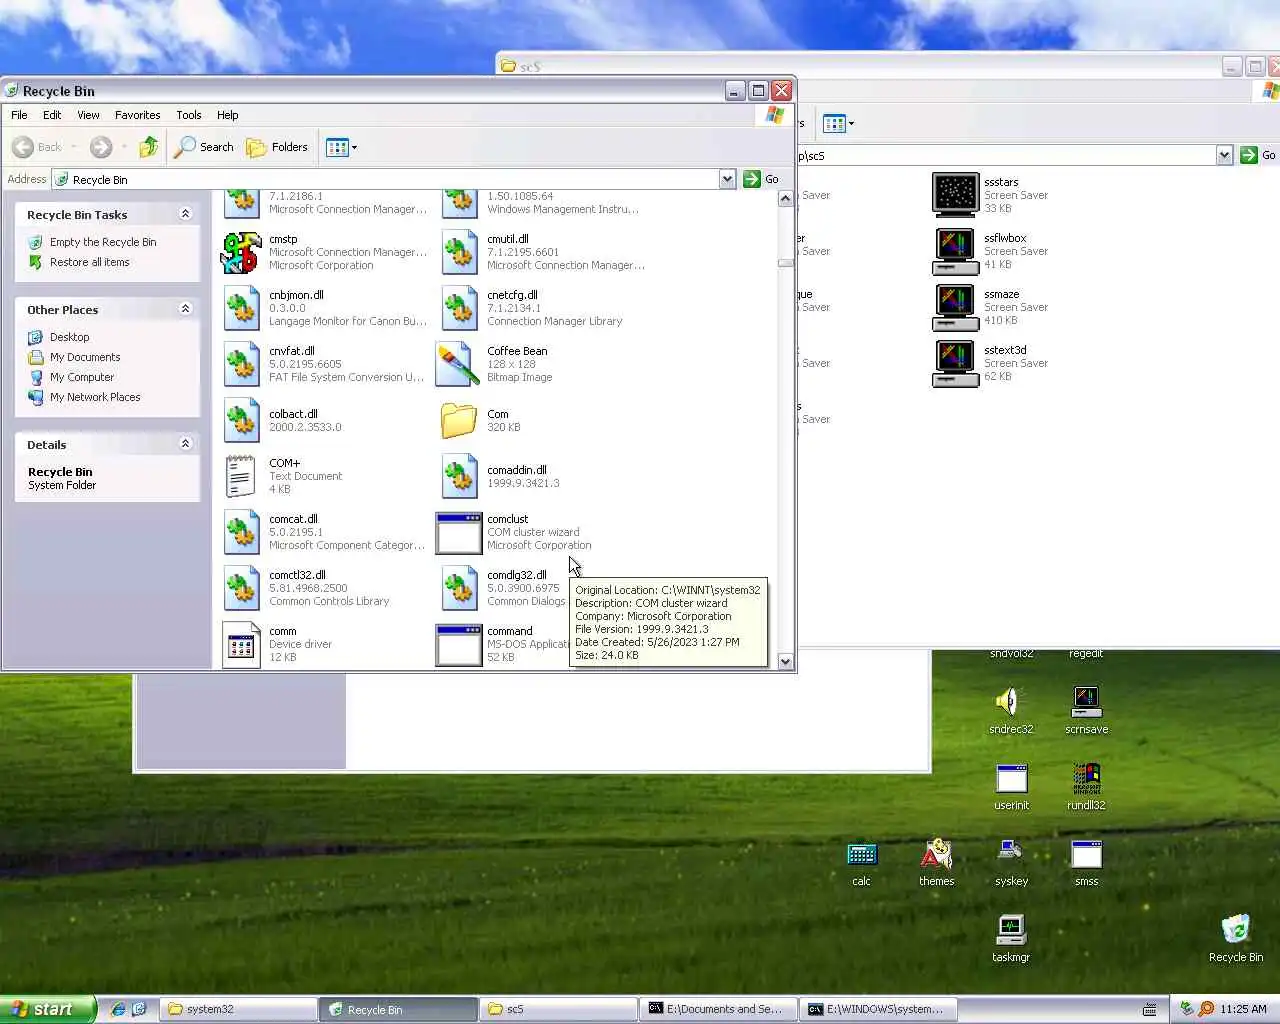This screenshot has width=1280, height=1024.
Task: Select colbact.dll file icon
Action: pyautogui.click(x=241, y=421)
